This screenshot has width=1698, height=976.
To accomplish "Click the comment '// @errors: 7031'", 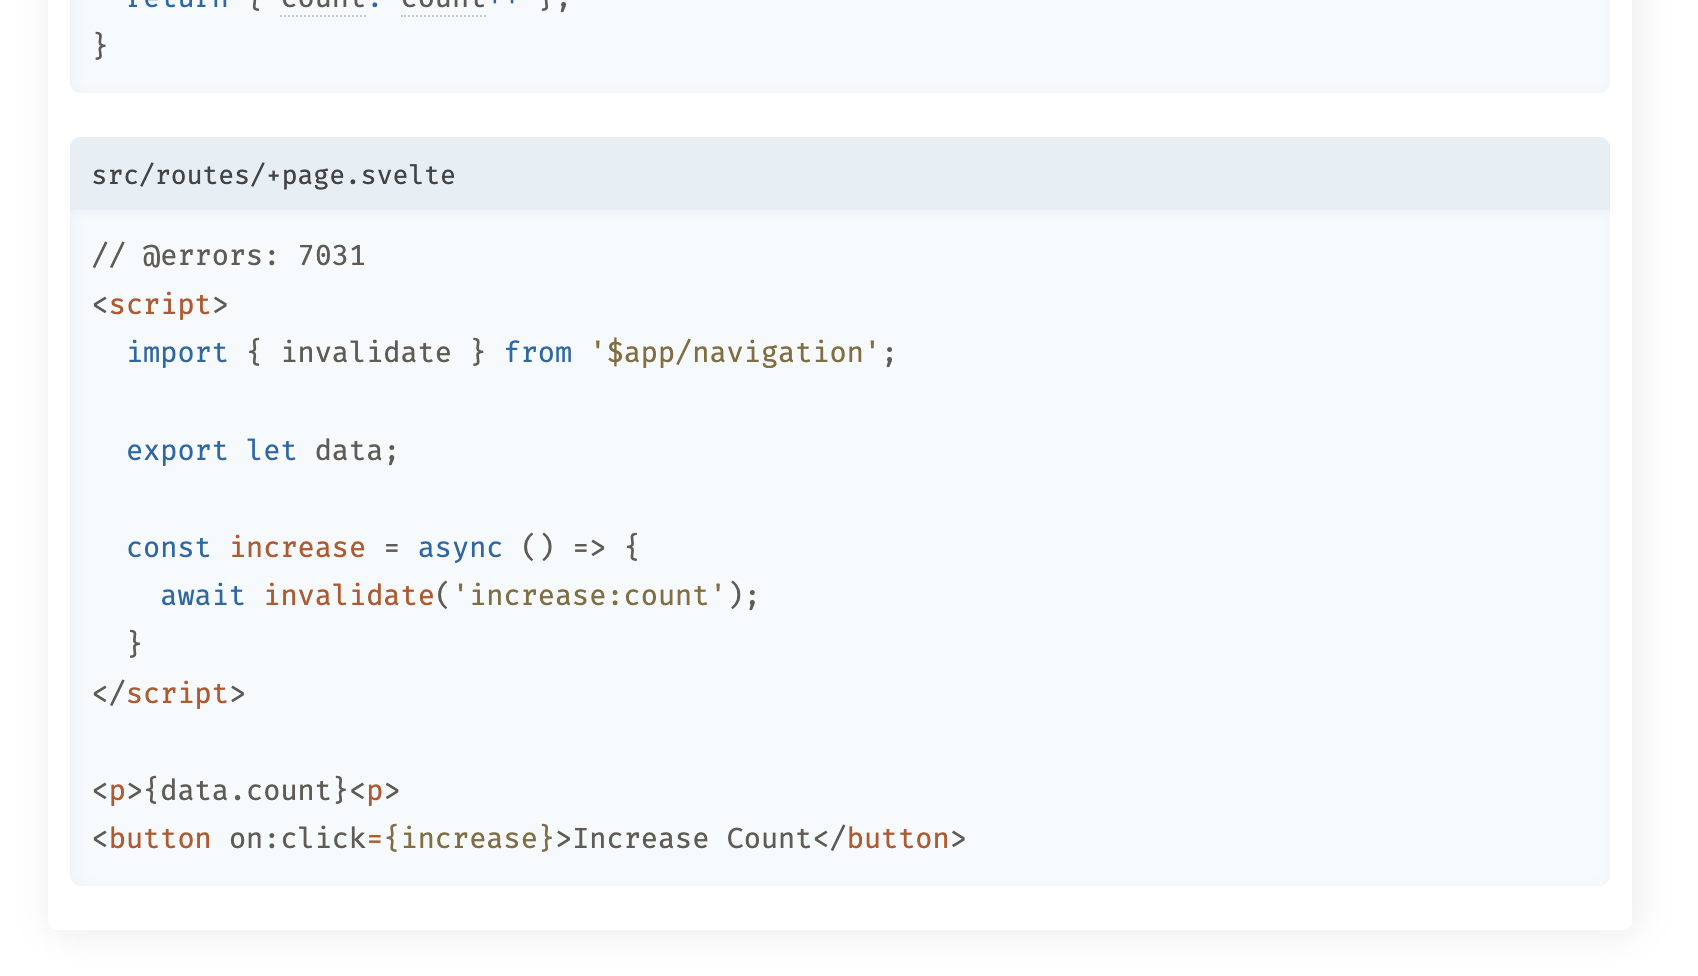I will (229, 256).
